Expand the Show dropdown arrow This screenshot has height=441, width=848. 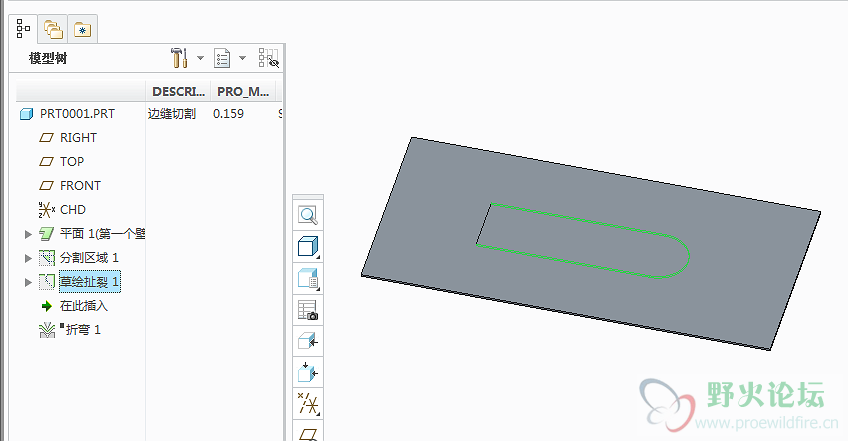242,58
